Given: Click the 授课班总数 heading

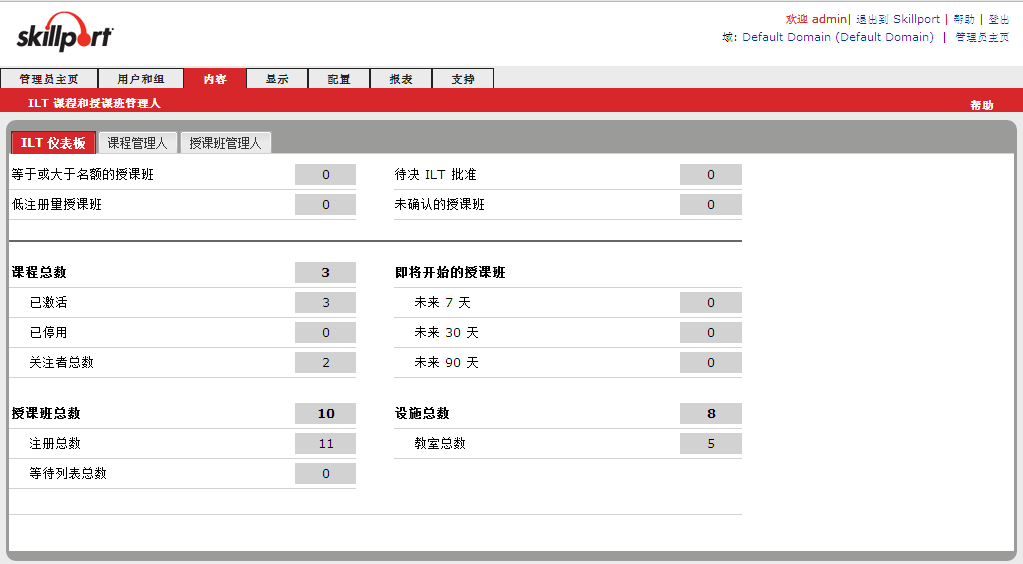Looking at the screenshot, I should tap(46, 413).
